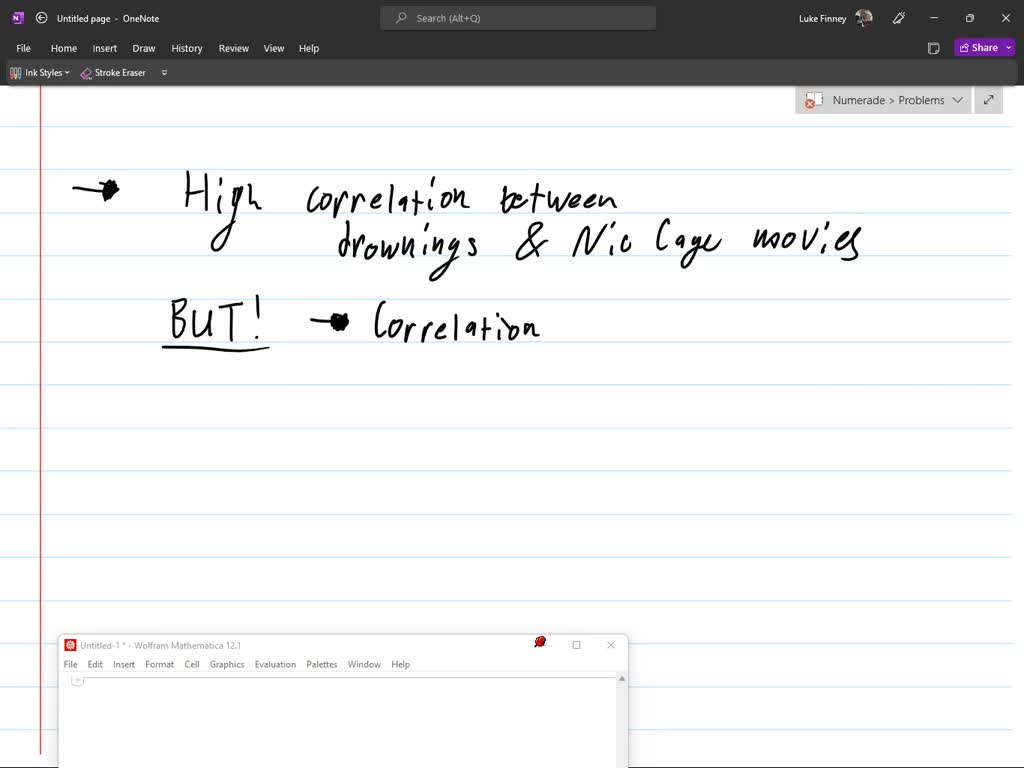Click Mathematica's scrollbar up arrow
1024x768 pixels.
pyautogui.click(x=622, y=679)
